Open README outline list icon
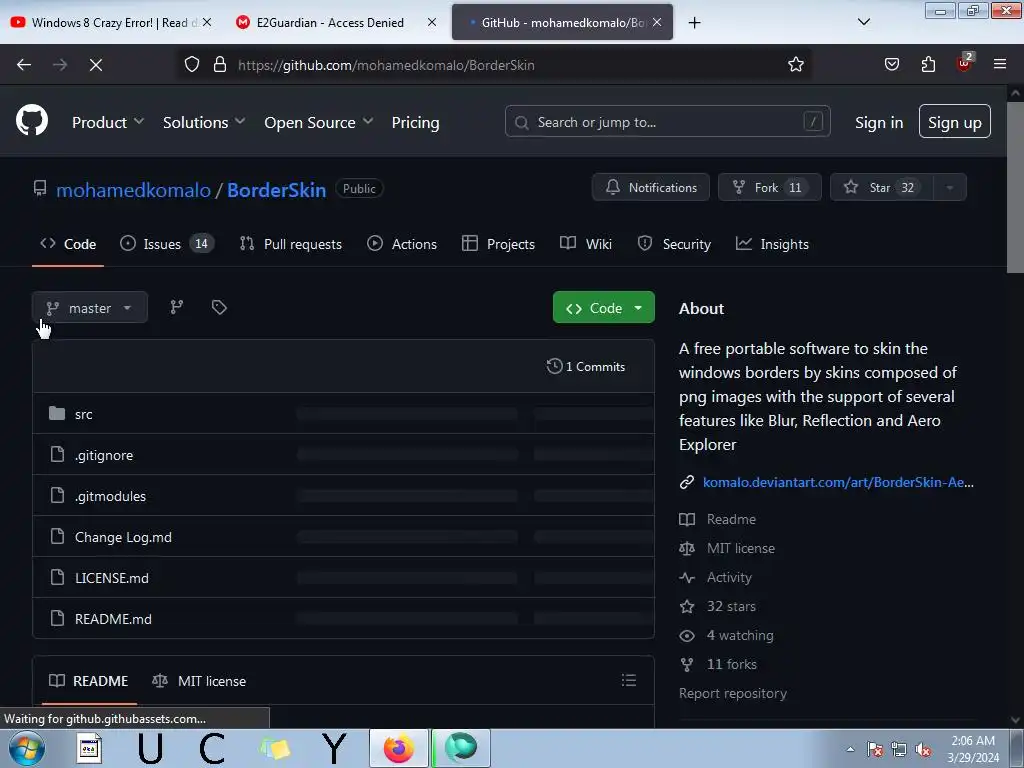The image size is (1024, 768). [629, 680]
